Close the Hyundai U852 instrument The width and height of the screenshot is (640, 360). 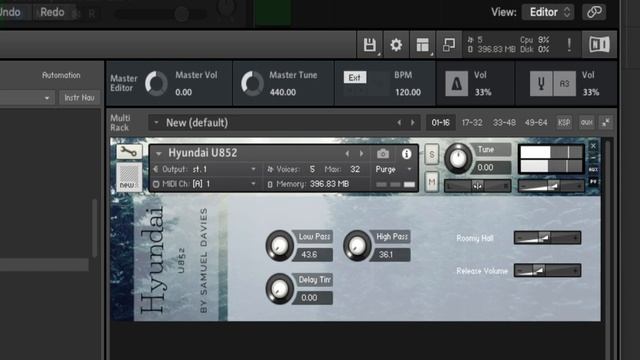593,146
